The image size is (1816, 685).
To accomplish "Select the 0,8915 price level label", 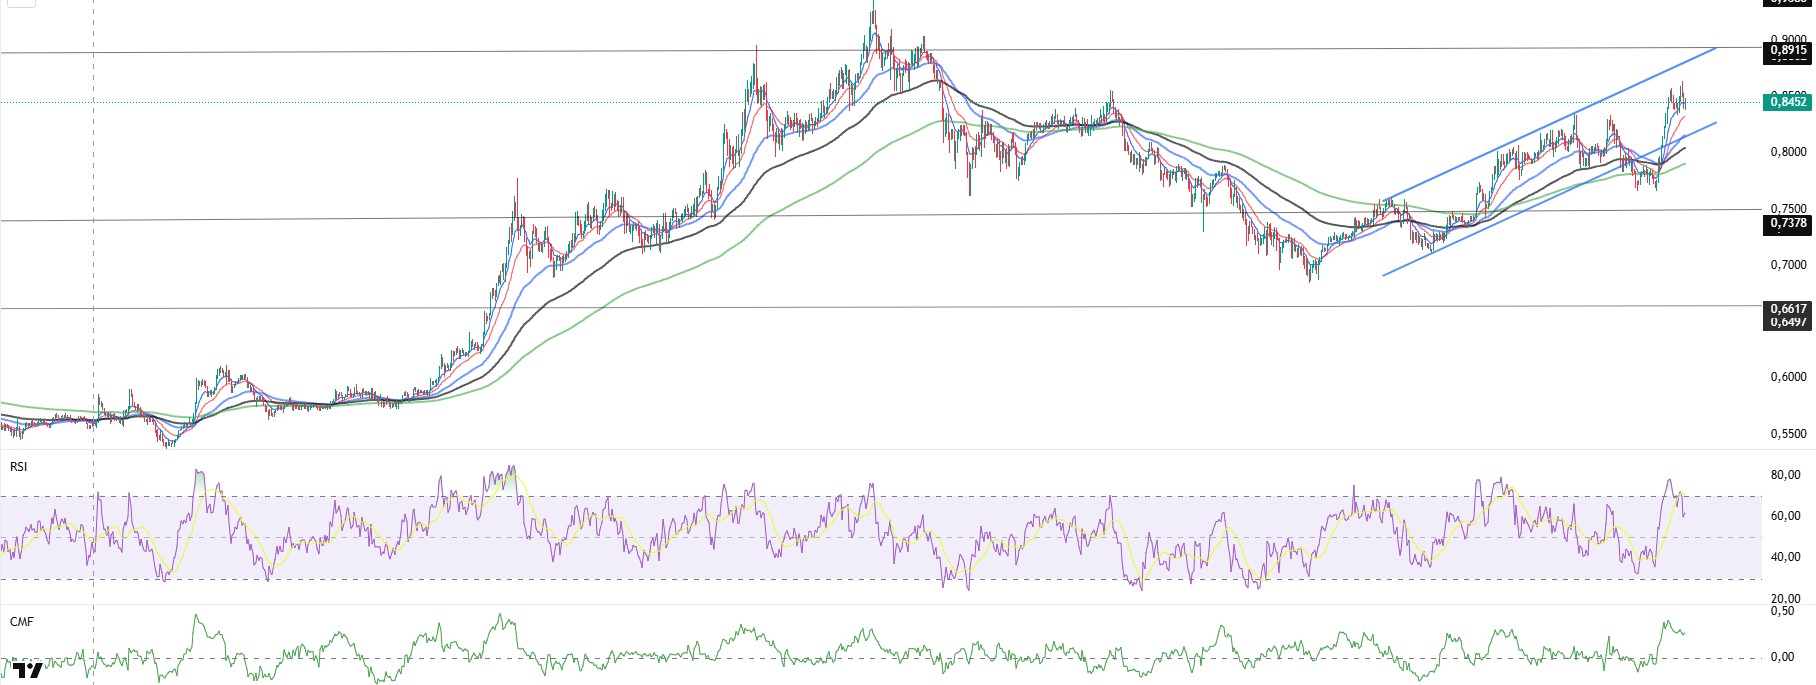I will (1787, 50).
